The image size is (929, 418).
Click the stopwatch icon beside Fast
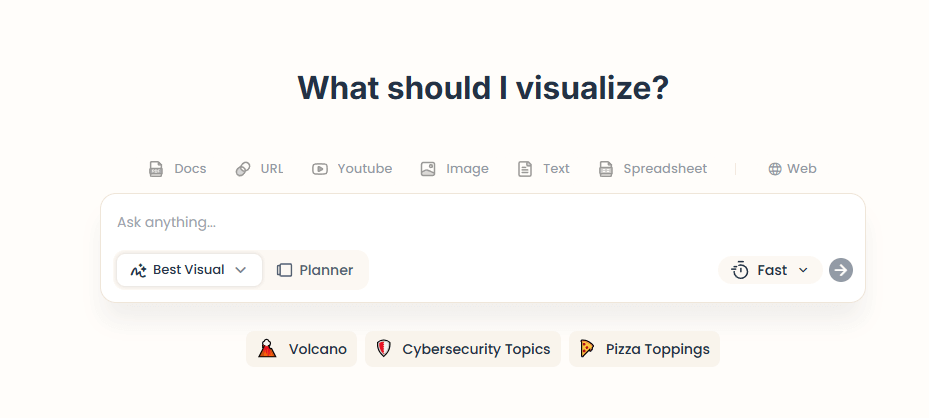pyautogui.click(x=740, y=270)
